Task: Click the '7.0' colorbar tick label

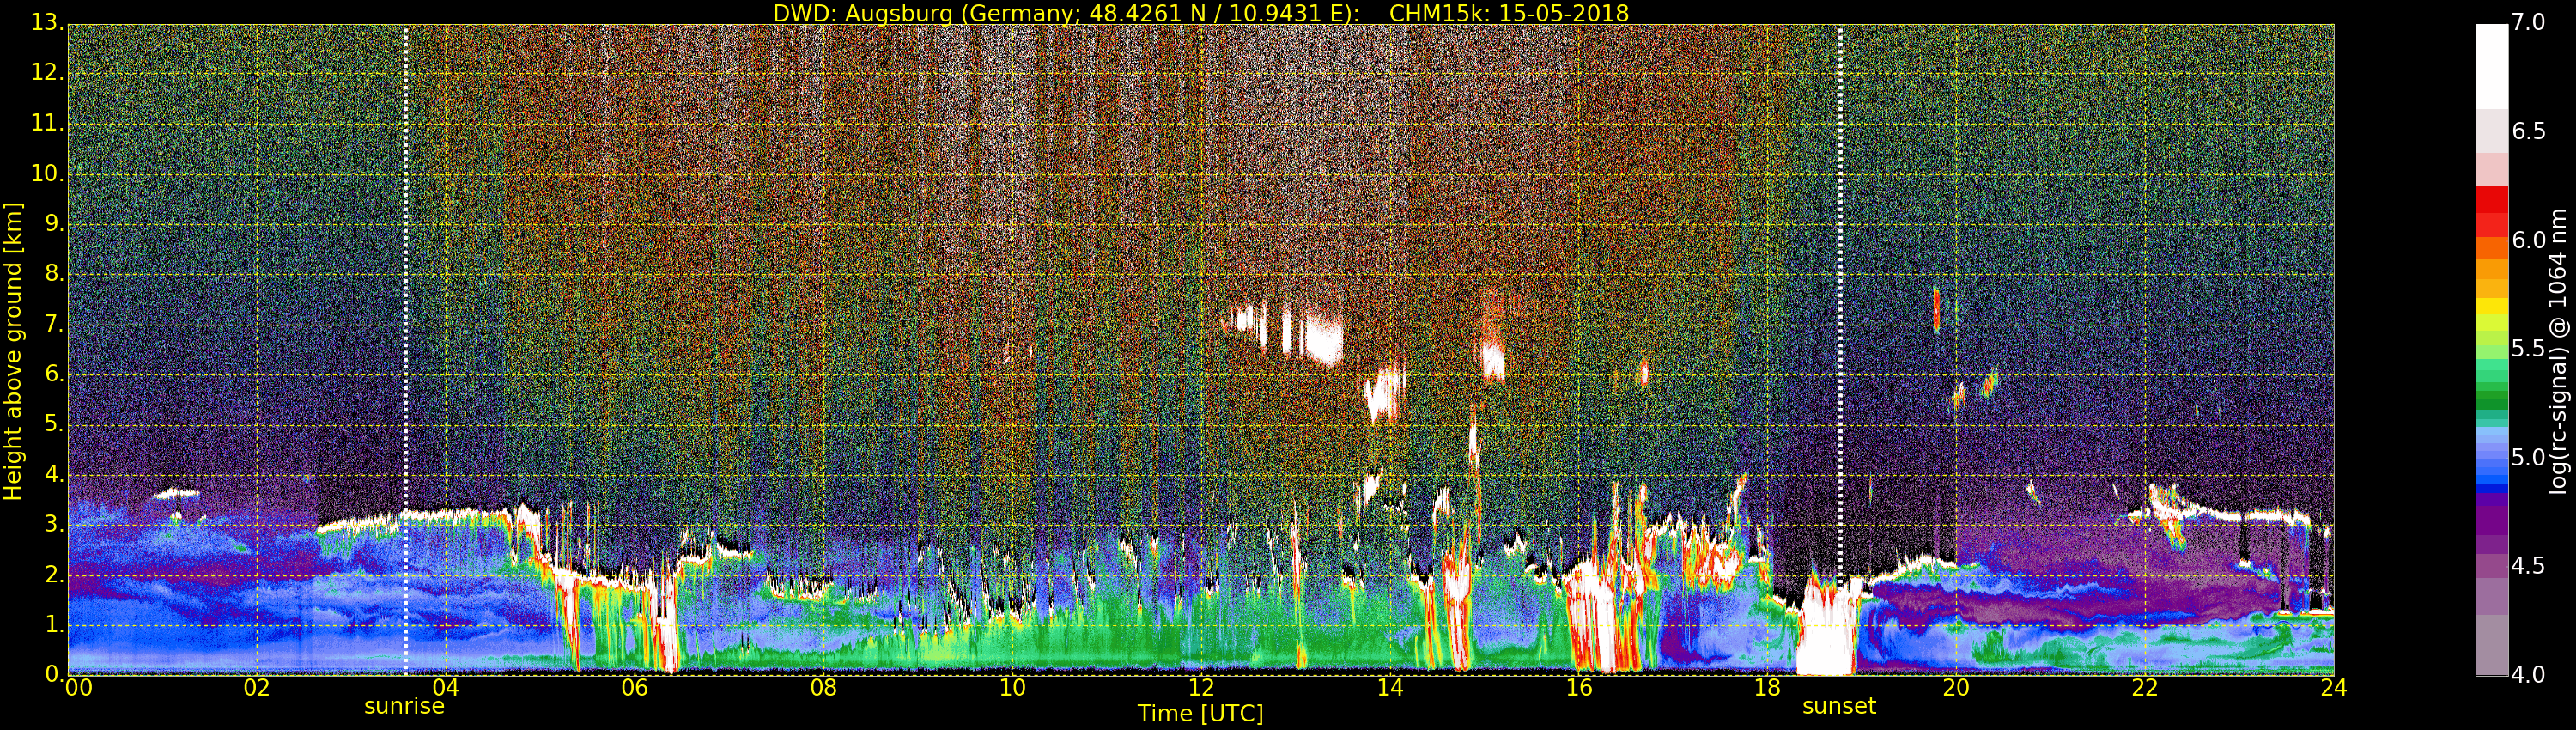Action: click(2529, 22)
